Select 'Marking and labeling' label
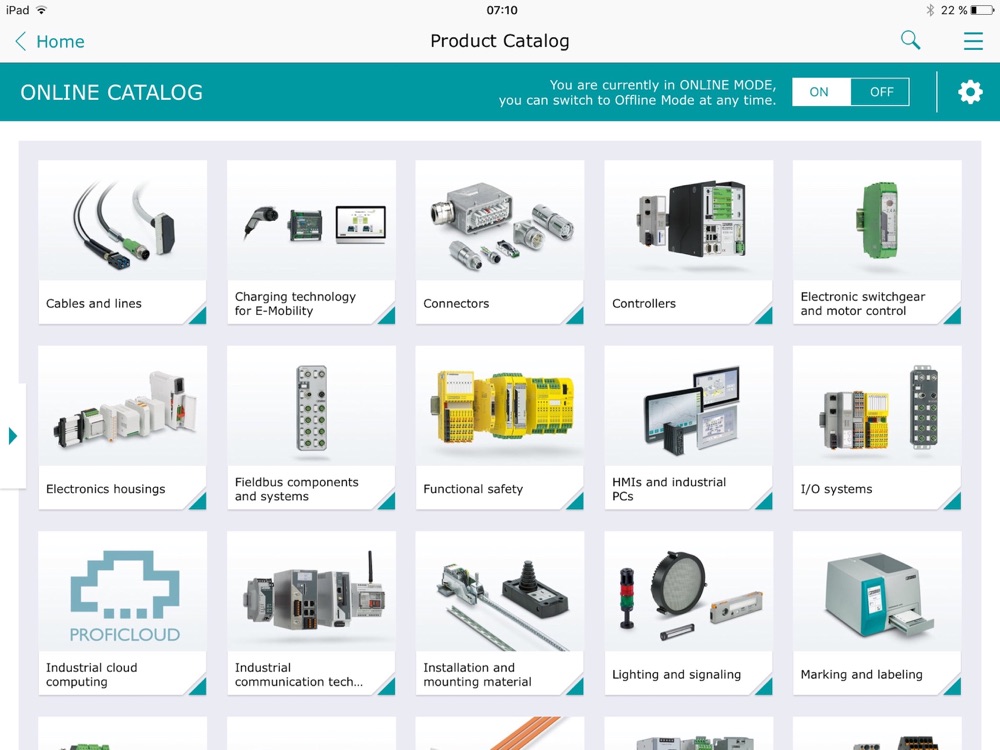 (861, 675)
